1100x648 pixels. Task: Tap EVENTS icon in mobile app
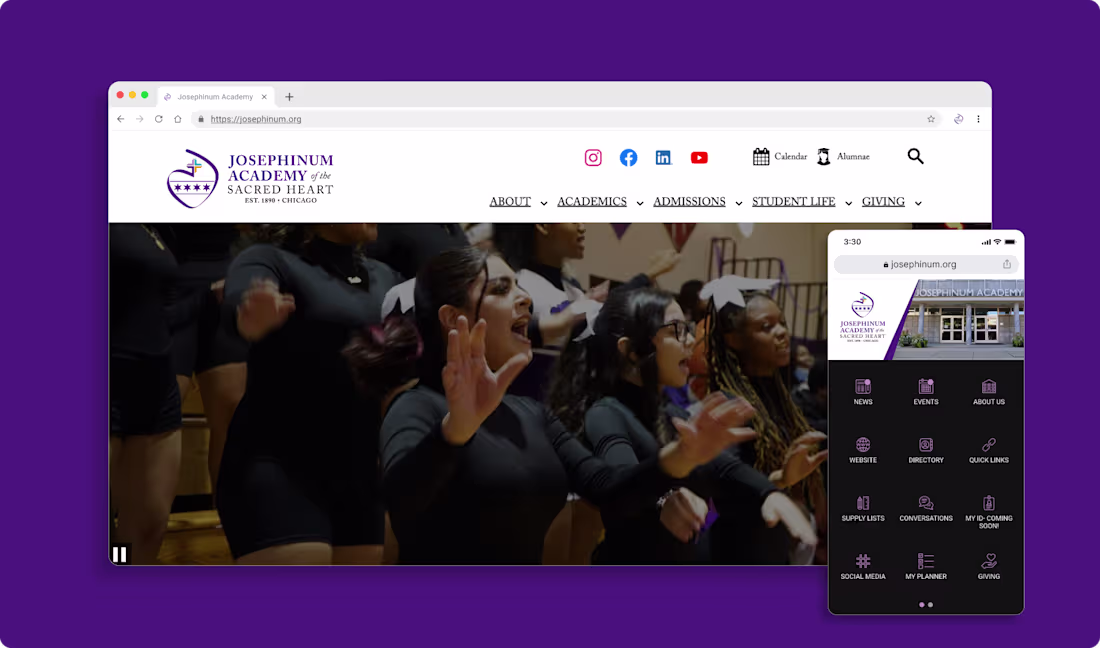point(926,386)
